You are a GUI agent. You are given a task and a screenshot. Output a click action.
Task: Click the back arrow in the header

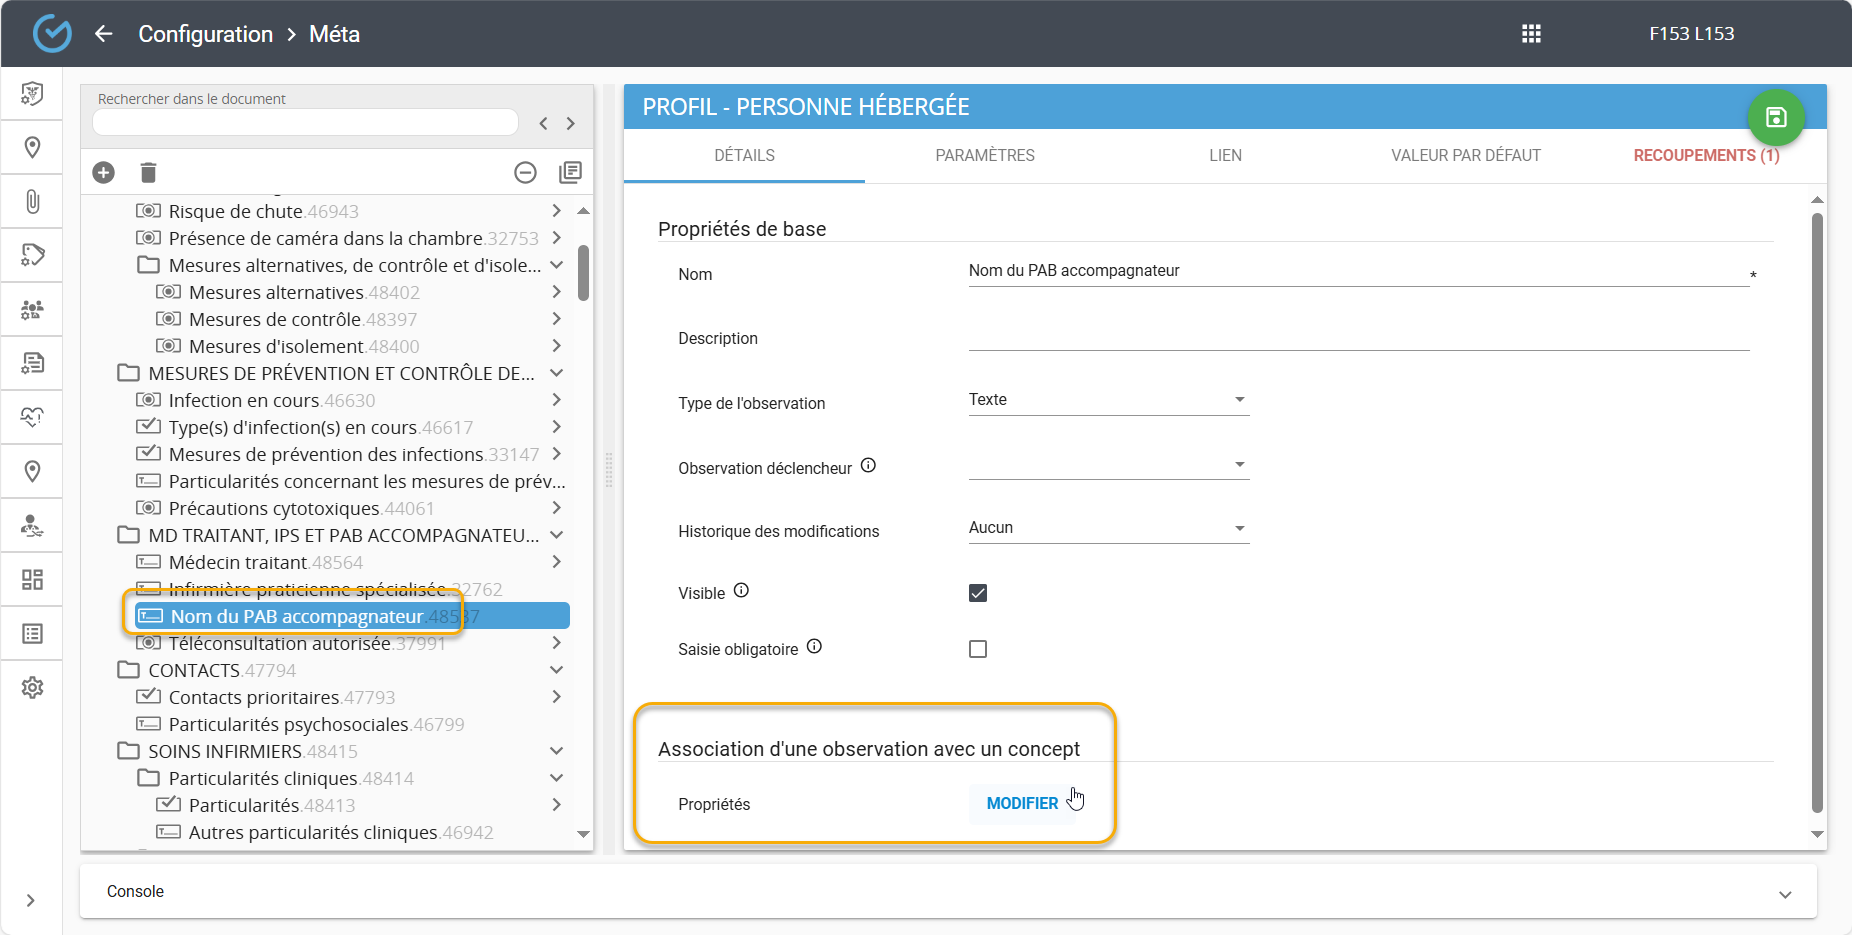click(x=104, y=34)
